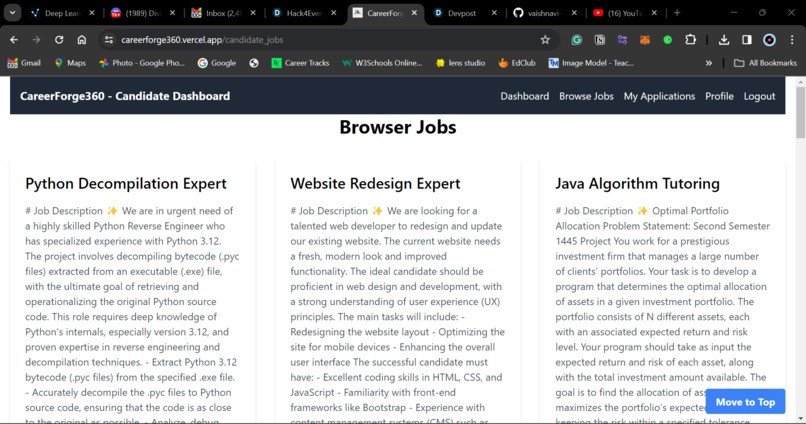
Task: Click the browser forward arrow
Action: tap(36, 40)
